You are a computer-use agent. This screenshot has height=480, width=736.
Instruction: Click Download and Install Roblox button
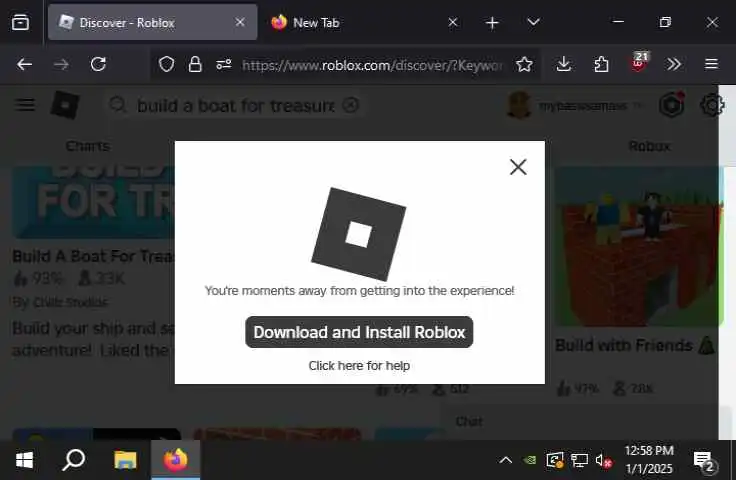coord(359,332)
